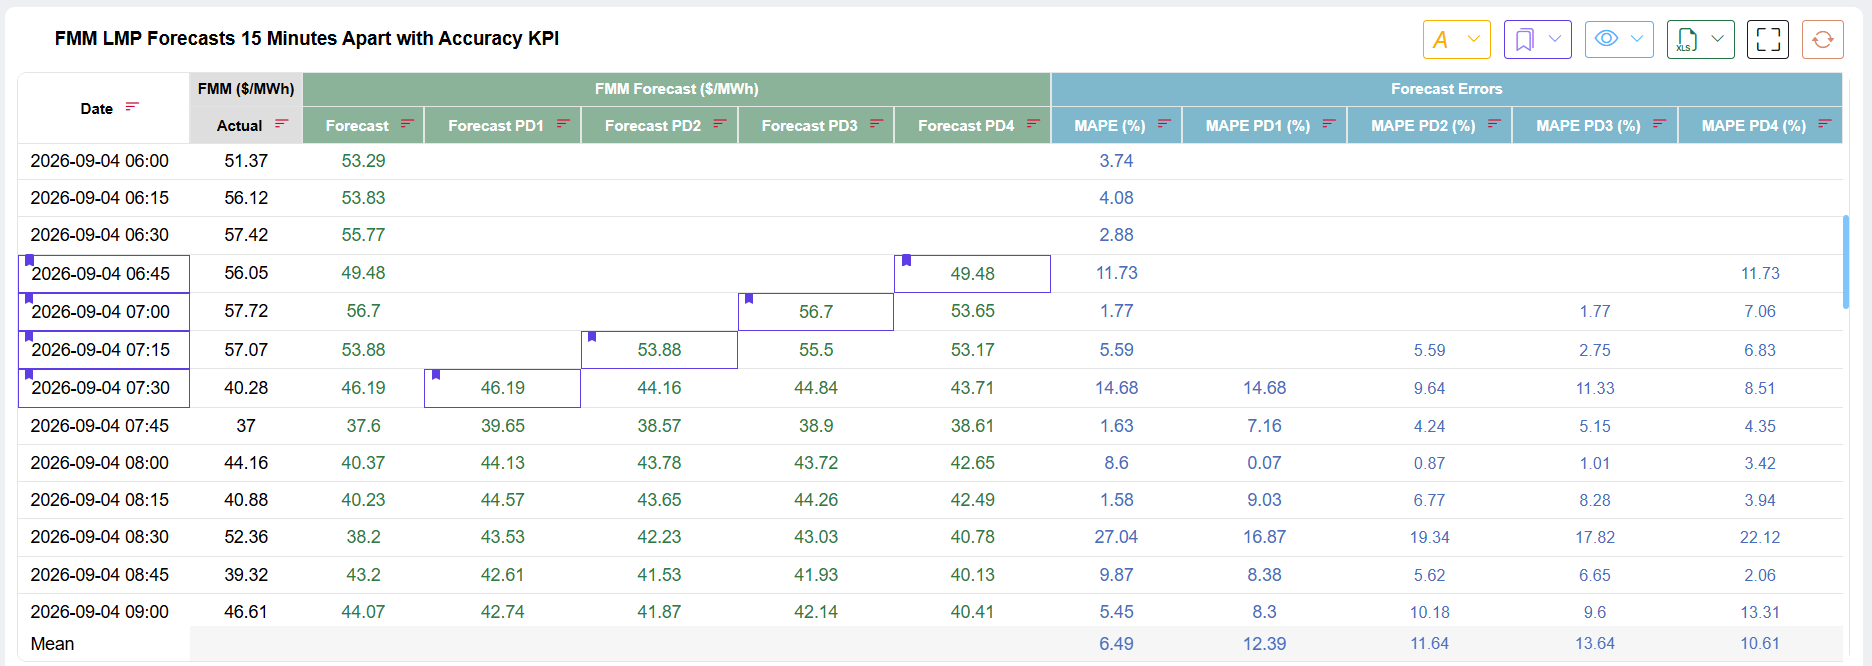Click the FMM Forecast ($/MWh) group header
Image resolution: width=1872 pixels, height=666 pixels.
pos(676,89)
